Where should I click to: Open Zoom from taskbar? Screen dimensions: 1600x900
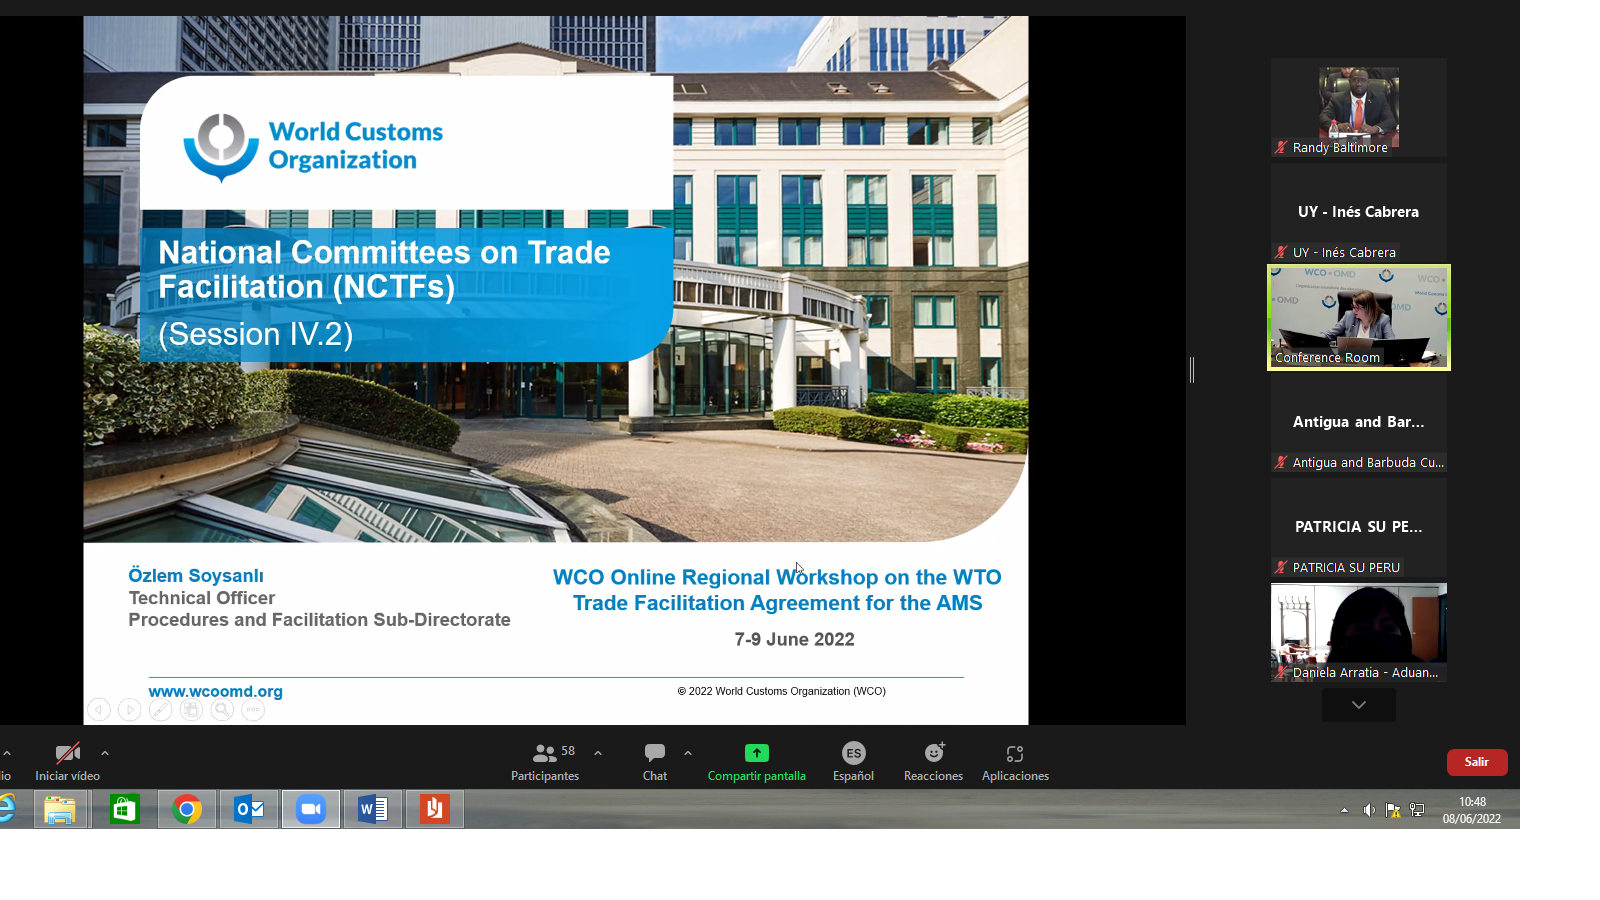click(x=310, y=809)
